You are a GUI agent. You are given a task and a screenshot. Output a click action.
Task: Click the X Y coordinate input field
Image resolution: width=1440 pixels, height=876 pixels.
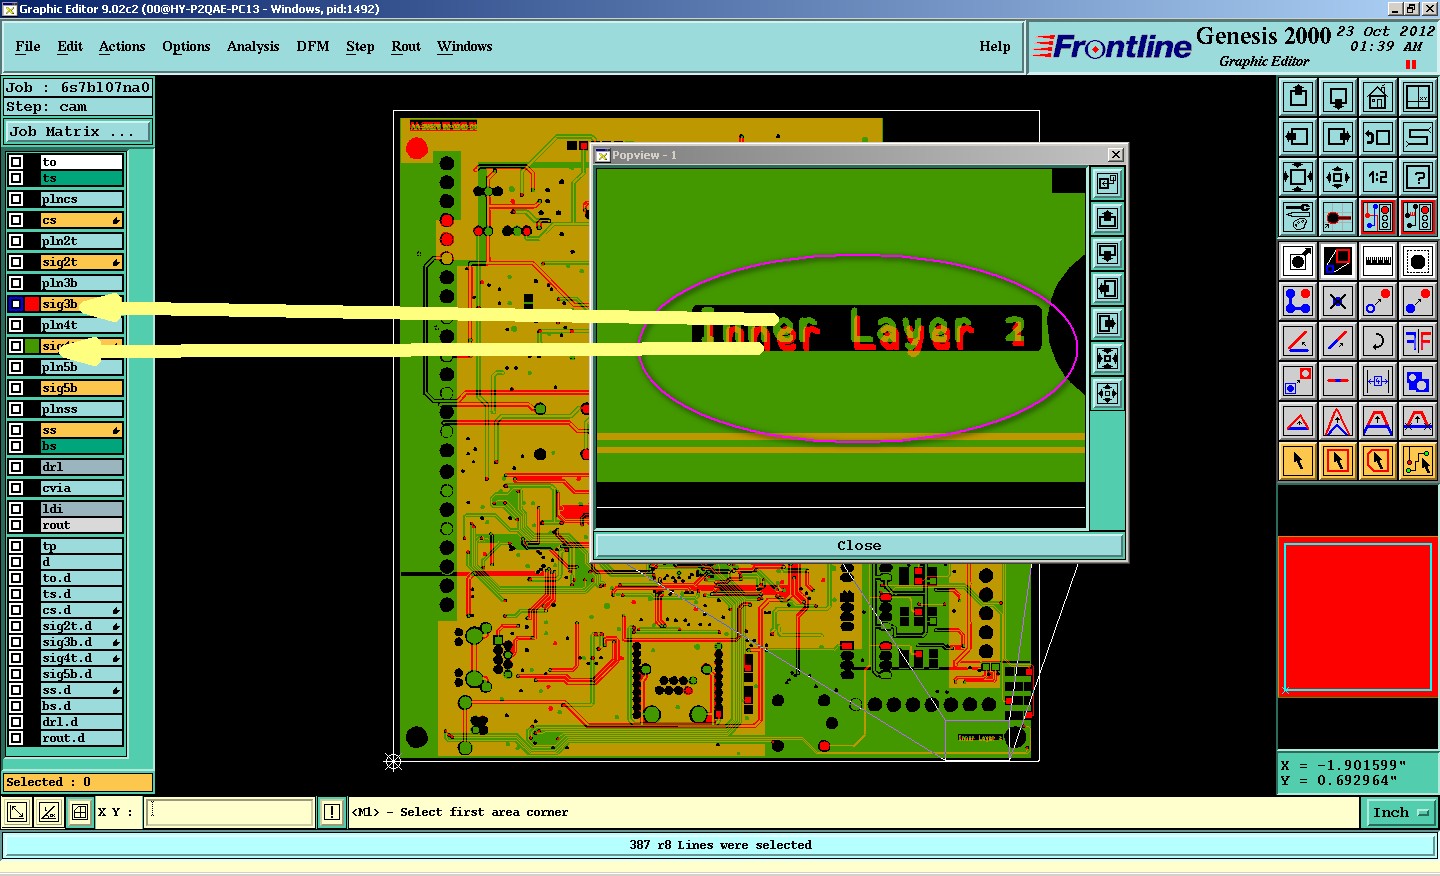pos(231,812)
